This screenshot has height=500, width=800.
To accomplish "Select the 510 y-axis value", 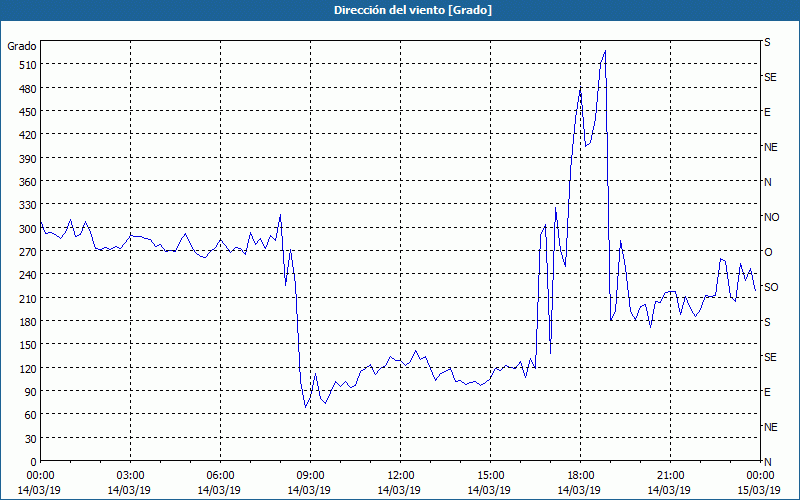I will (x=28, y=65).
